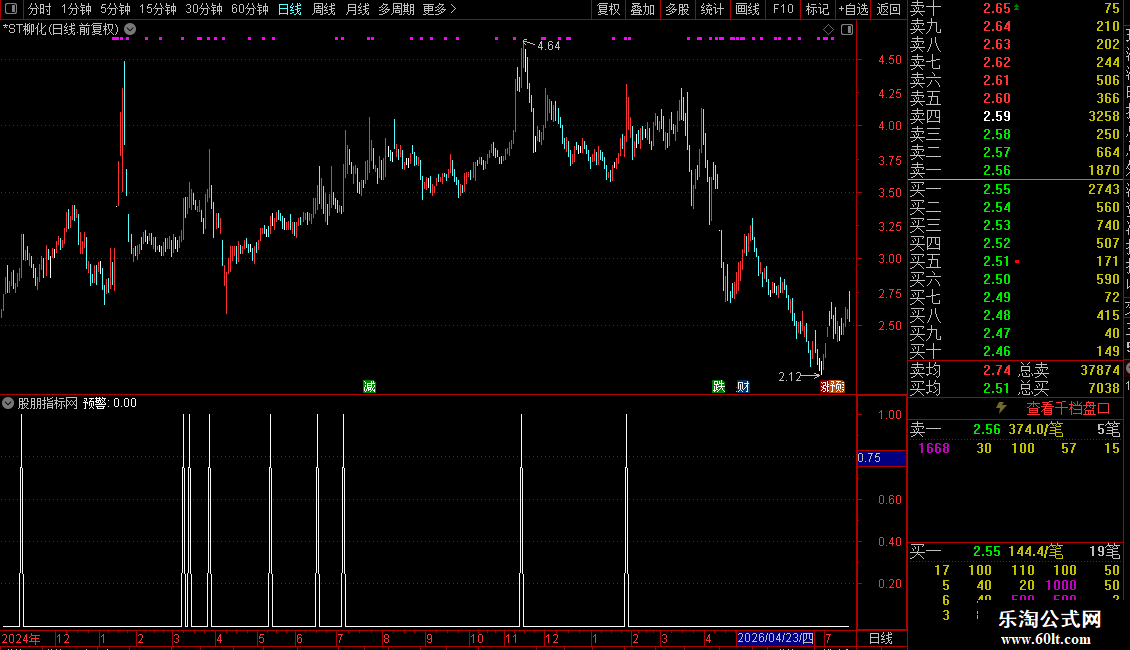The width and height of the screenshot is (1130, 650).
Task: Click the panel layout icon at top-left
Action: click(x=11, y=9)
